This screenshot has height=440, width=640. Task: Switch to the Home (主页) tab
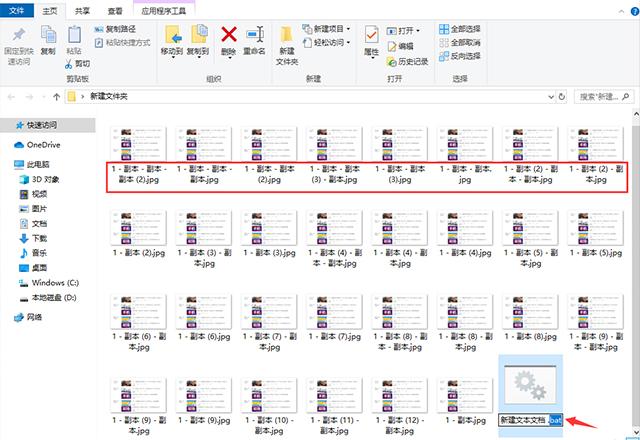(50, 11)
